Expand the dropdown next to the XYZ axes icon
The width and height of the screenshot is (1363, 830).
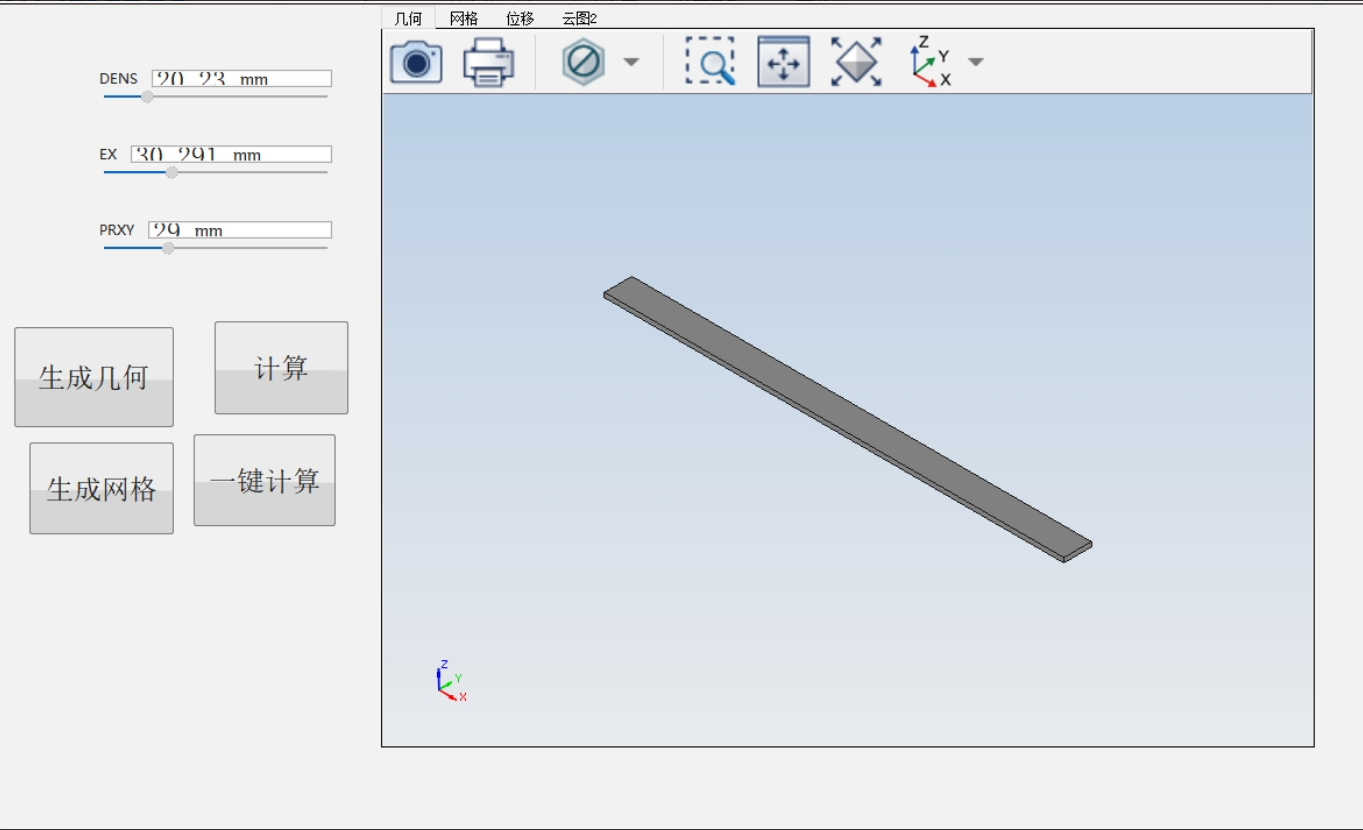pyautogui.click(x=976, y=62)
